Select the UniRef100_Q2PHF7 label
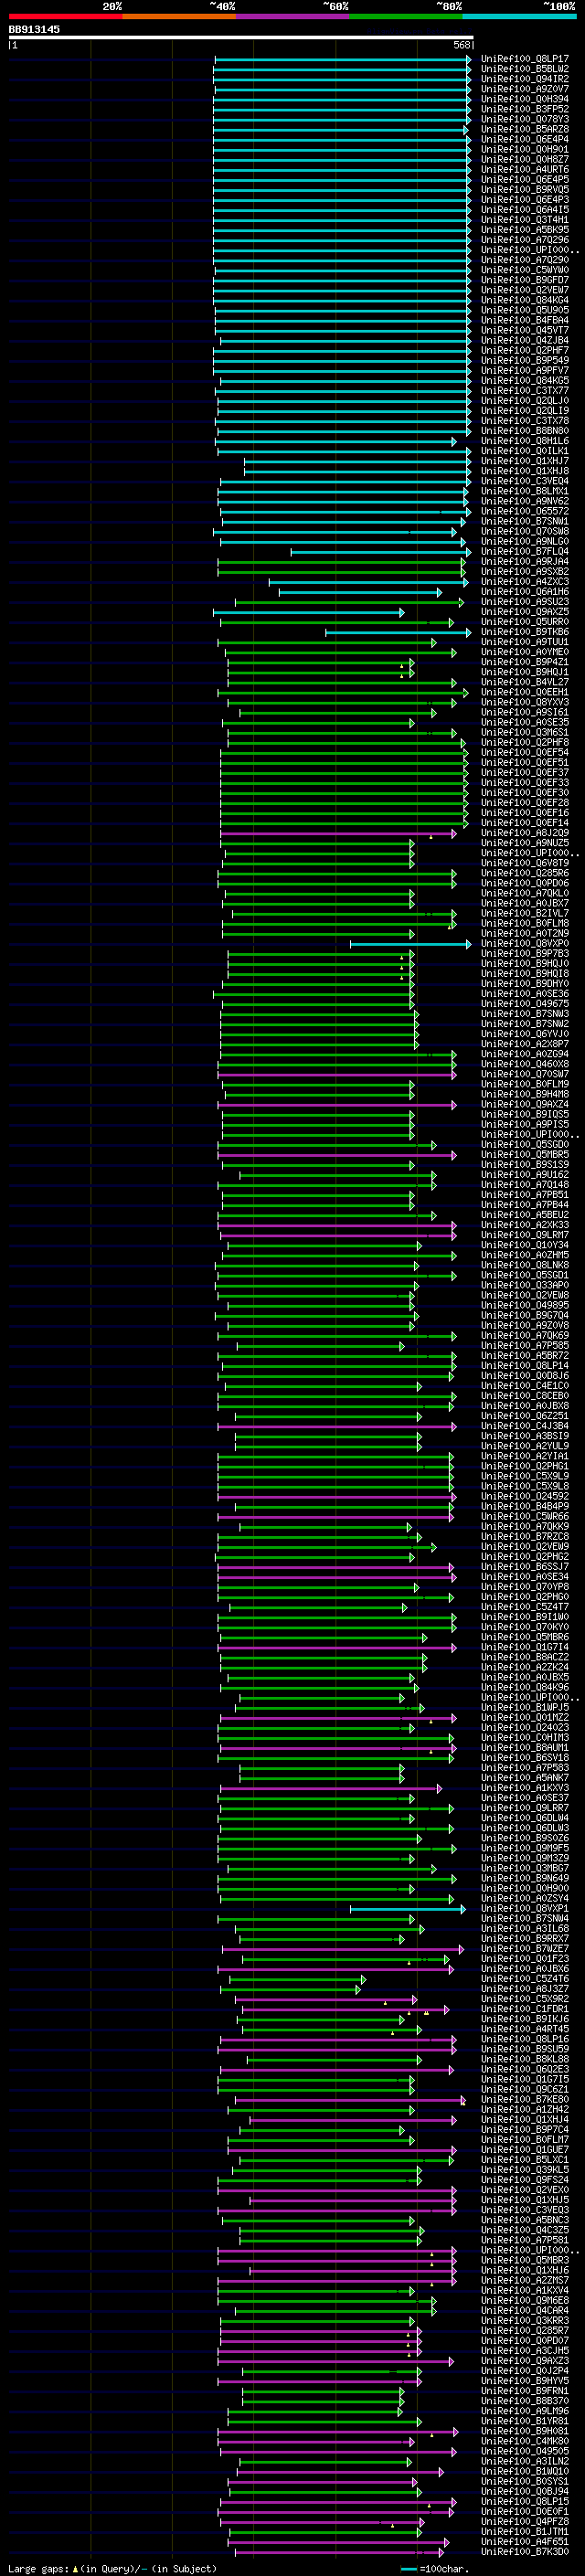This screenshot has height=2576, width=585. pos(524,350)
